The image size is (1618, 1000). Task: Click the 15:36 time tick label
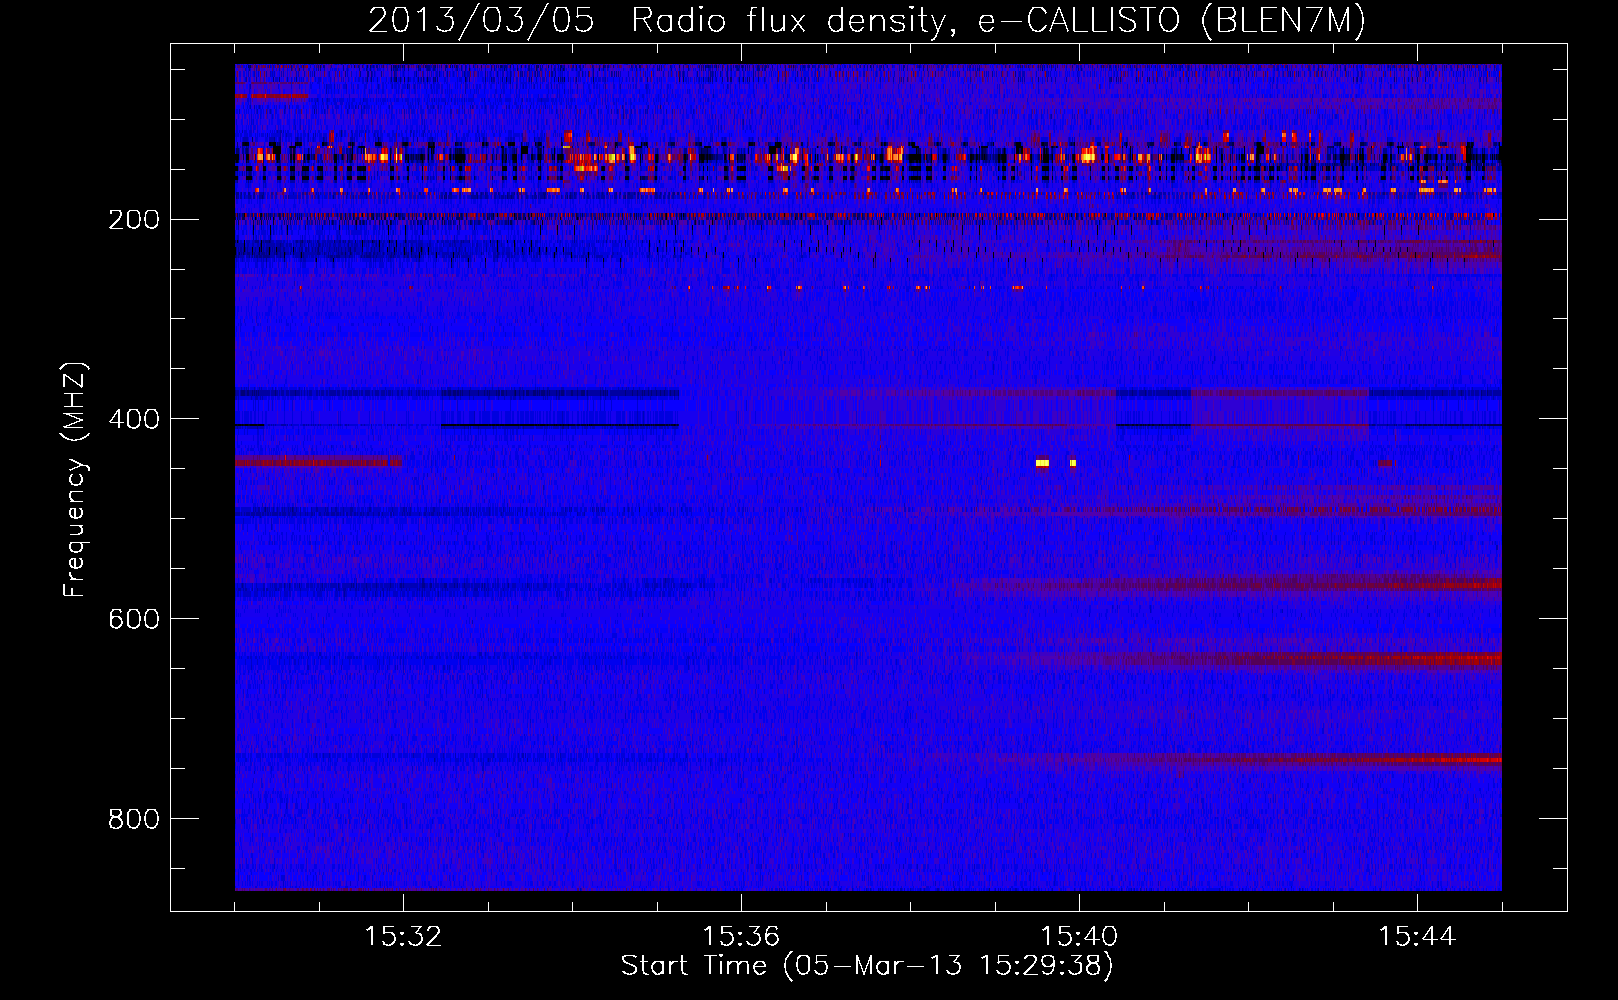[x=741, y=937]
